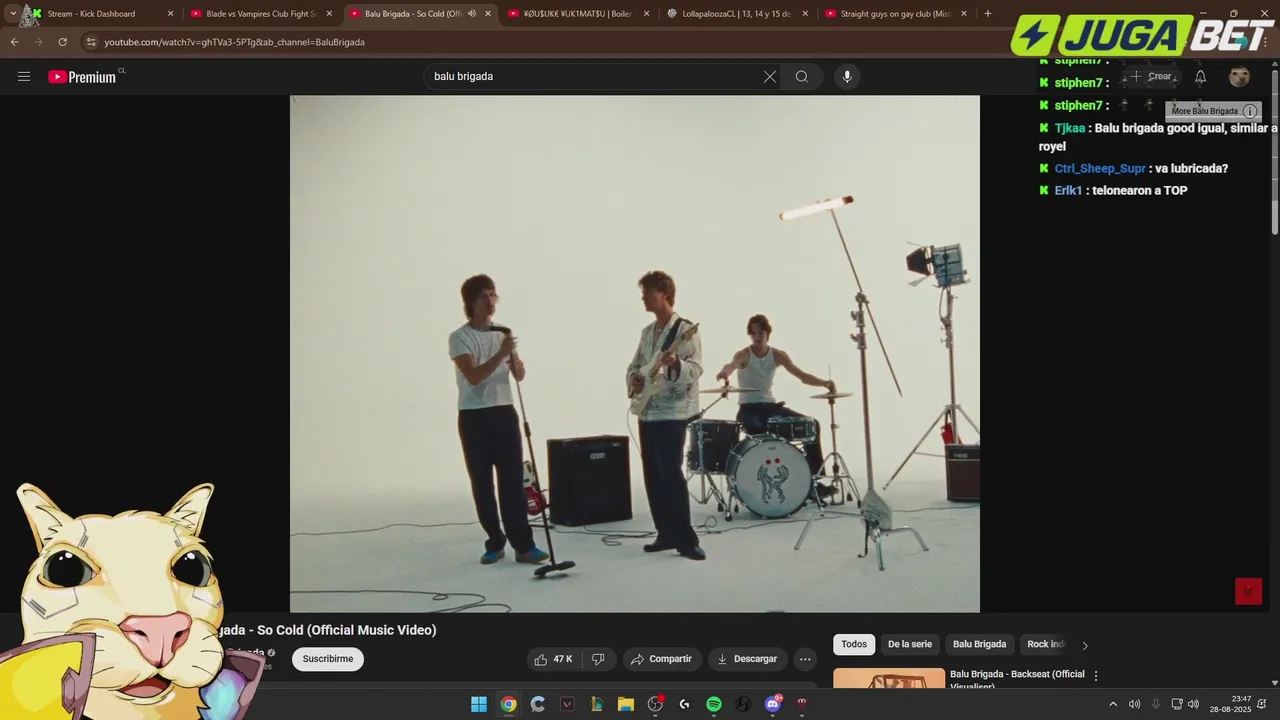Select the Todos filter chip
Screen dimensions: 1280x720
pyautogui.click(x=854, y=644)
